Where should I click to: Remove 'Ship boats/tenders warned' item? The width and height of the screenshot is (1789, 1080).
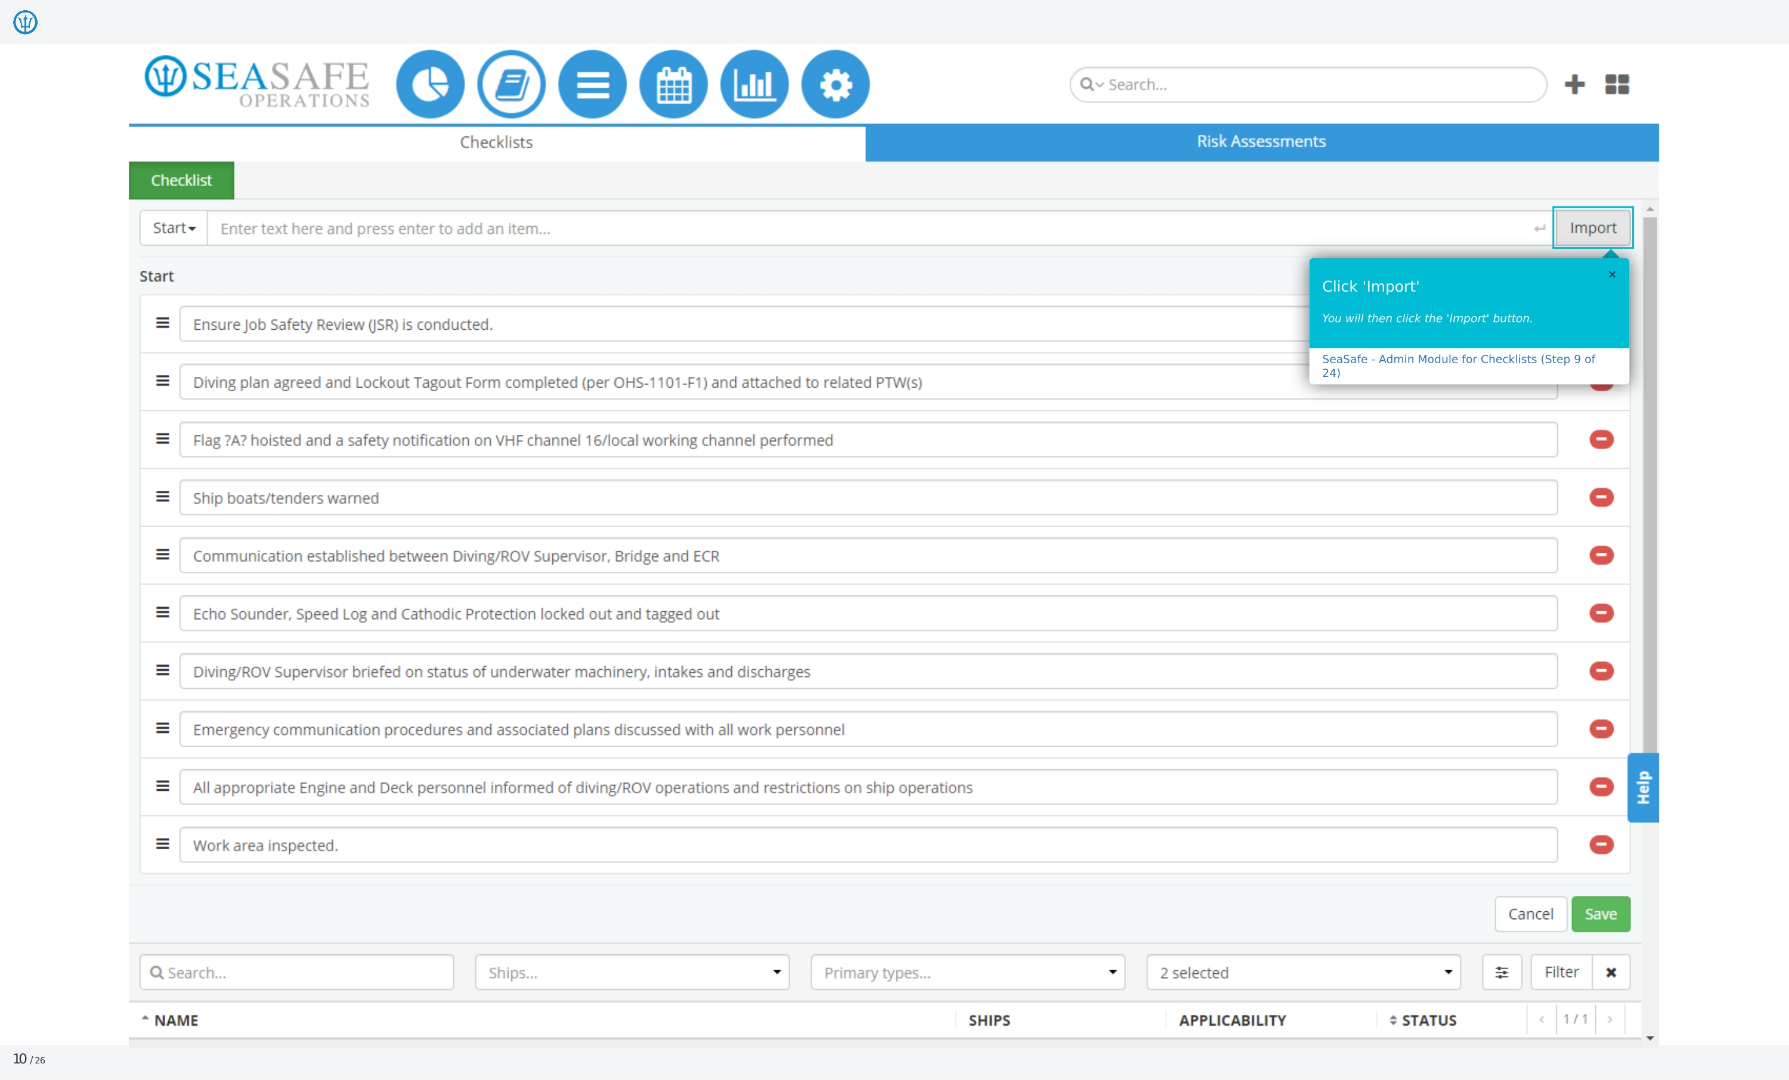(x=1601, y=498)
